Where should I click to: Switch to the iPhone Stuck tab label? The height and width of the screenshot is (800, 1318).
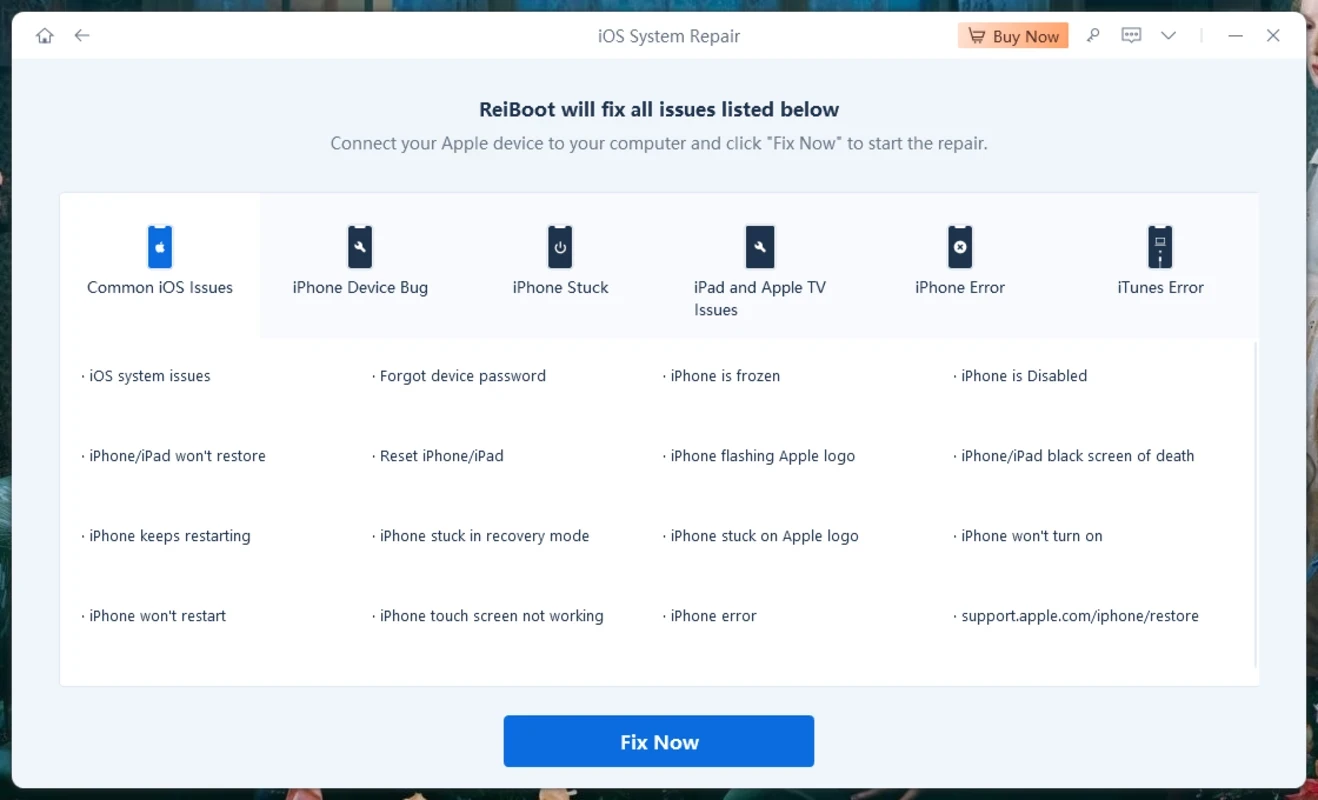point(560,288)
